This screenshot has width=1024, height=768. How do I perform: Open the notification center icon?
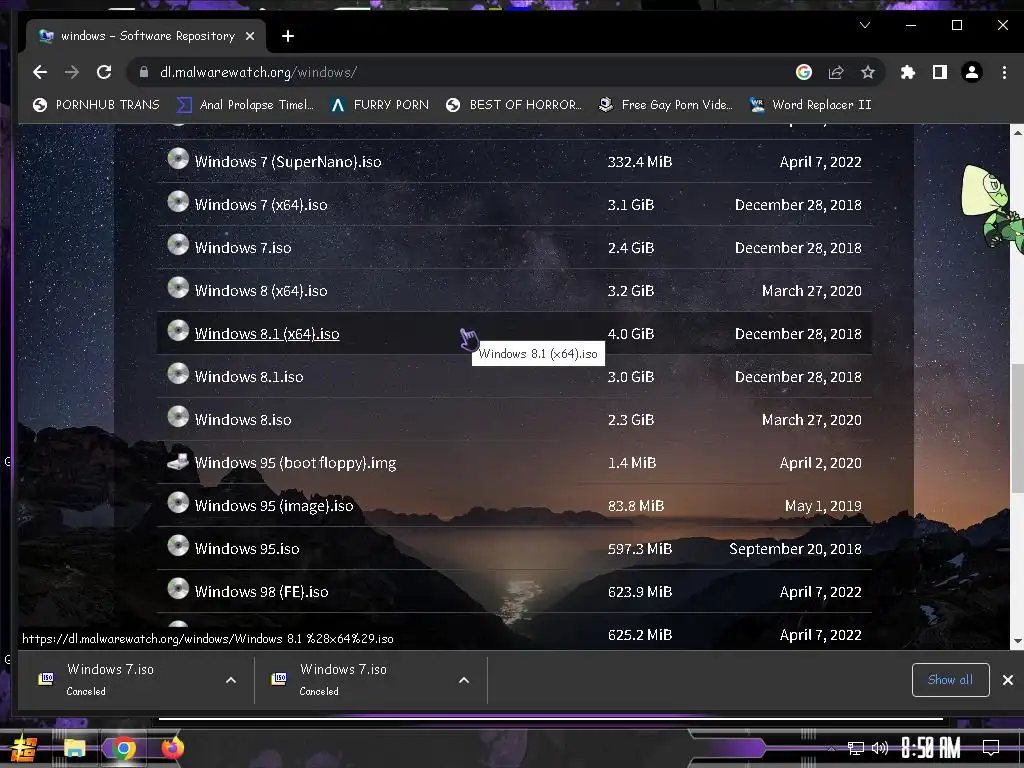991,748
